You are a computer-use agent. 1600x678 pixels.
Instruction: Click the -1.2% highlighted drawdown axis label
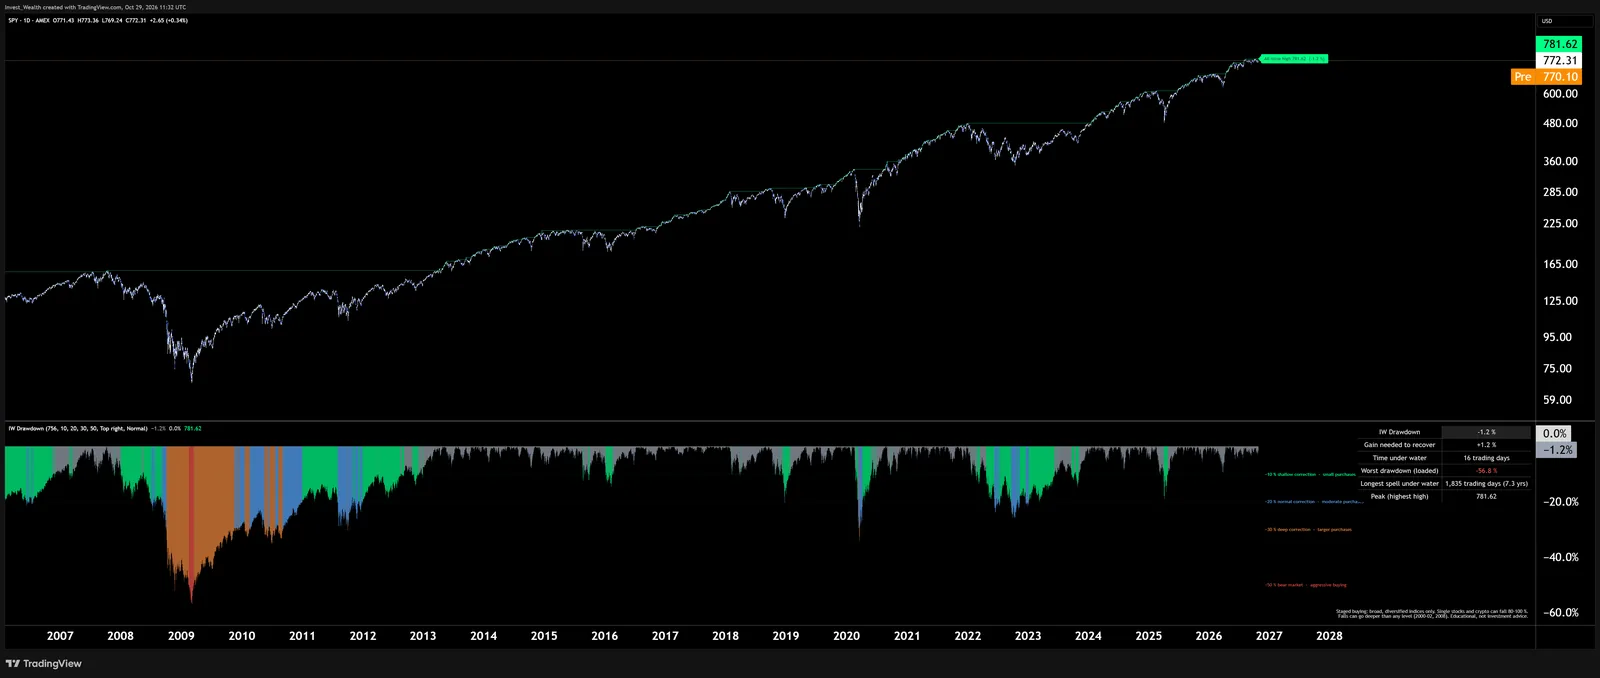tap(1557, 450)
